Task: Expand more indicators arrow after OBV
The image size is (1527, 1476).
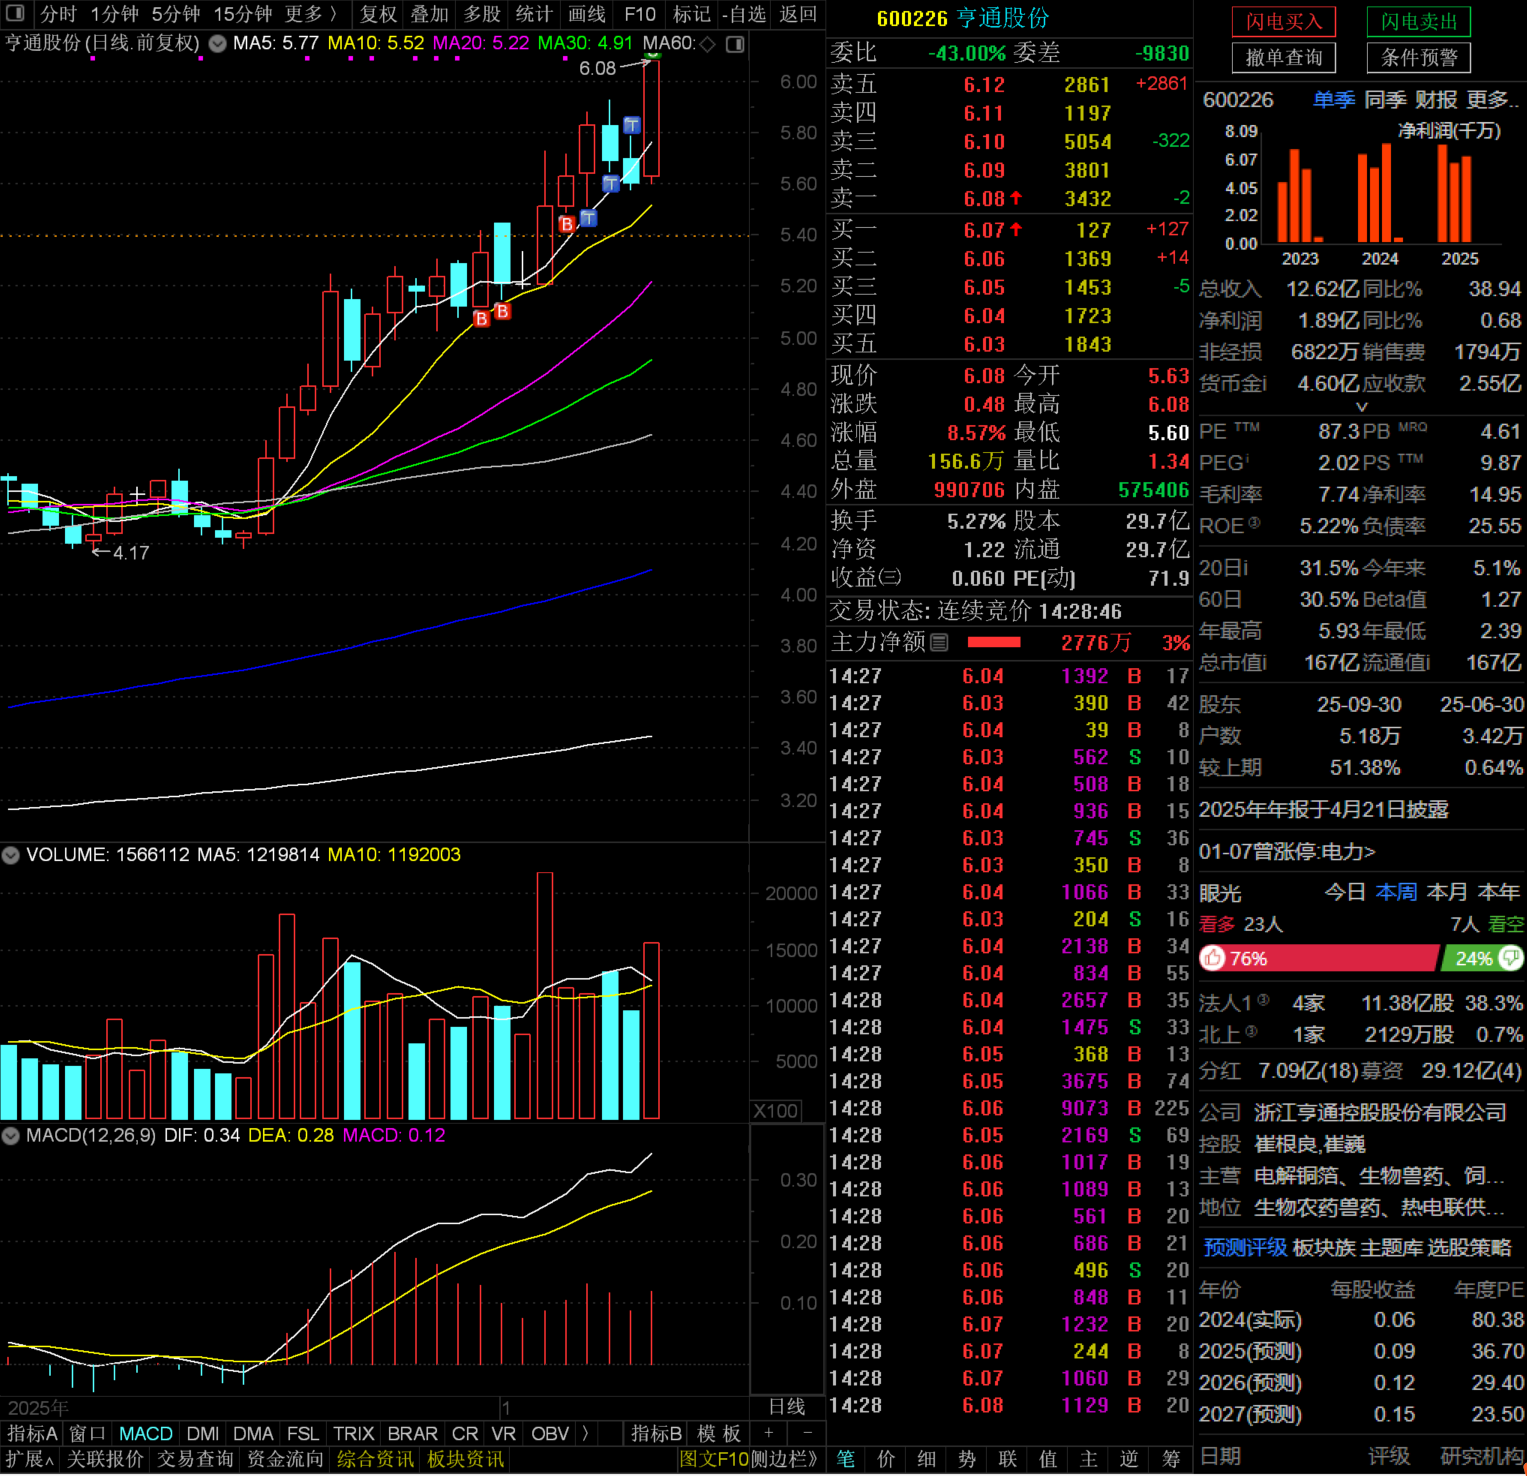Action: point(585,1433)
